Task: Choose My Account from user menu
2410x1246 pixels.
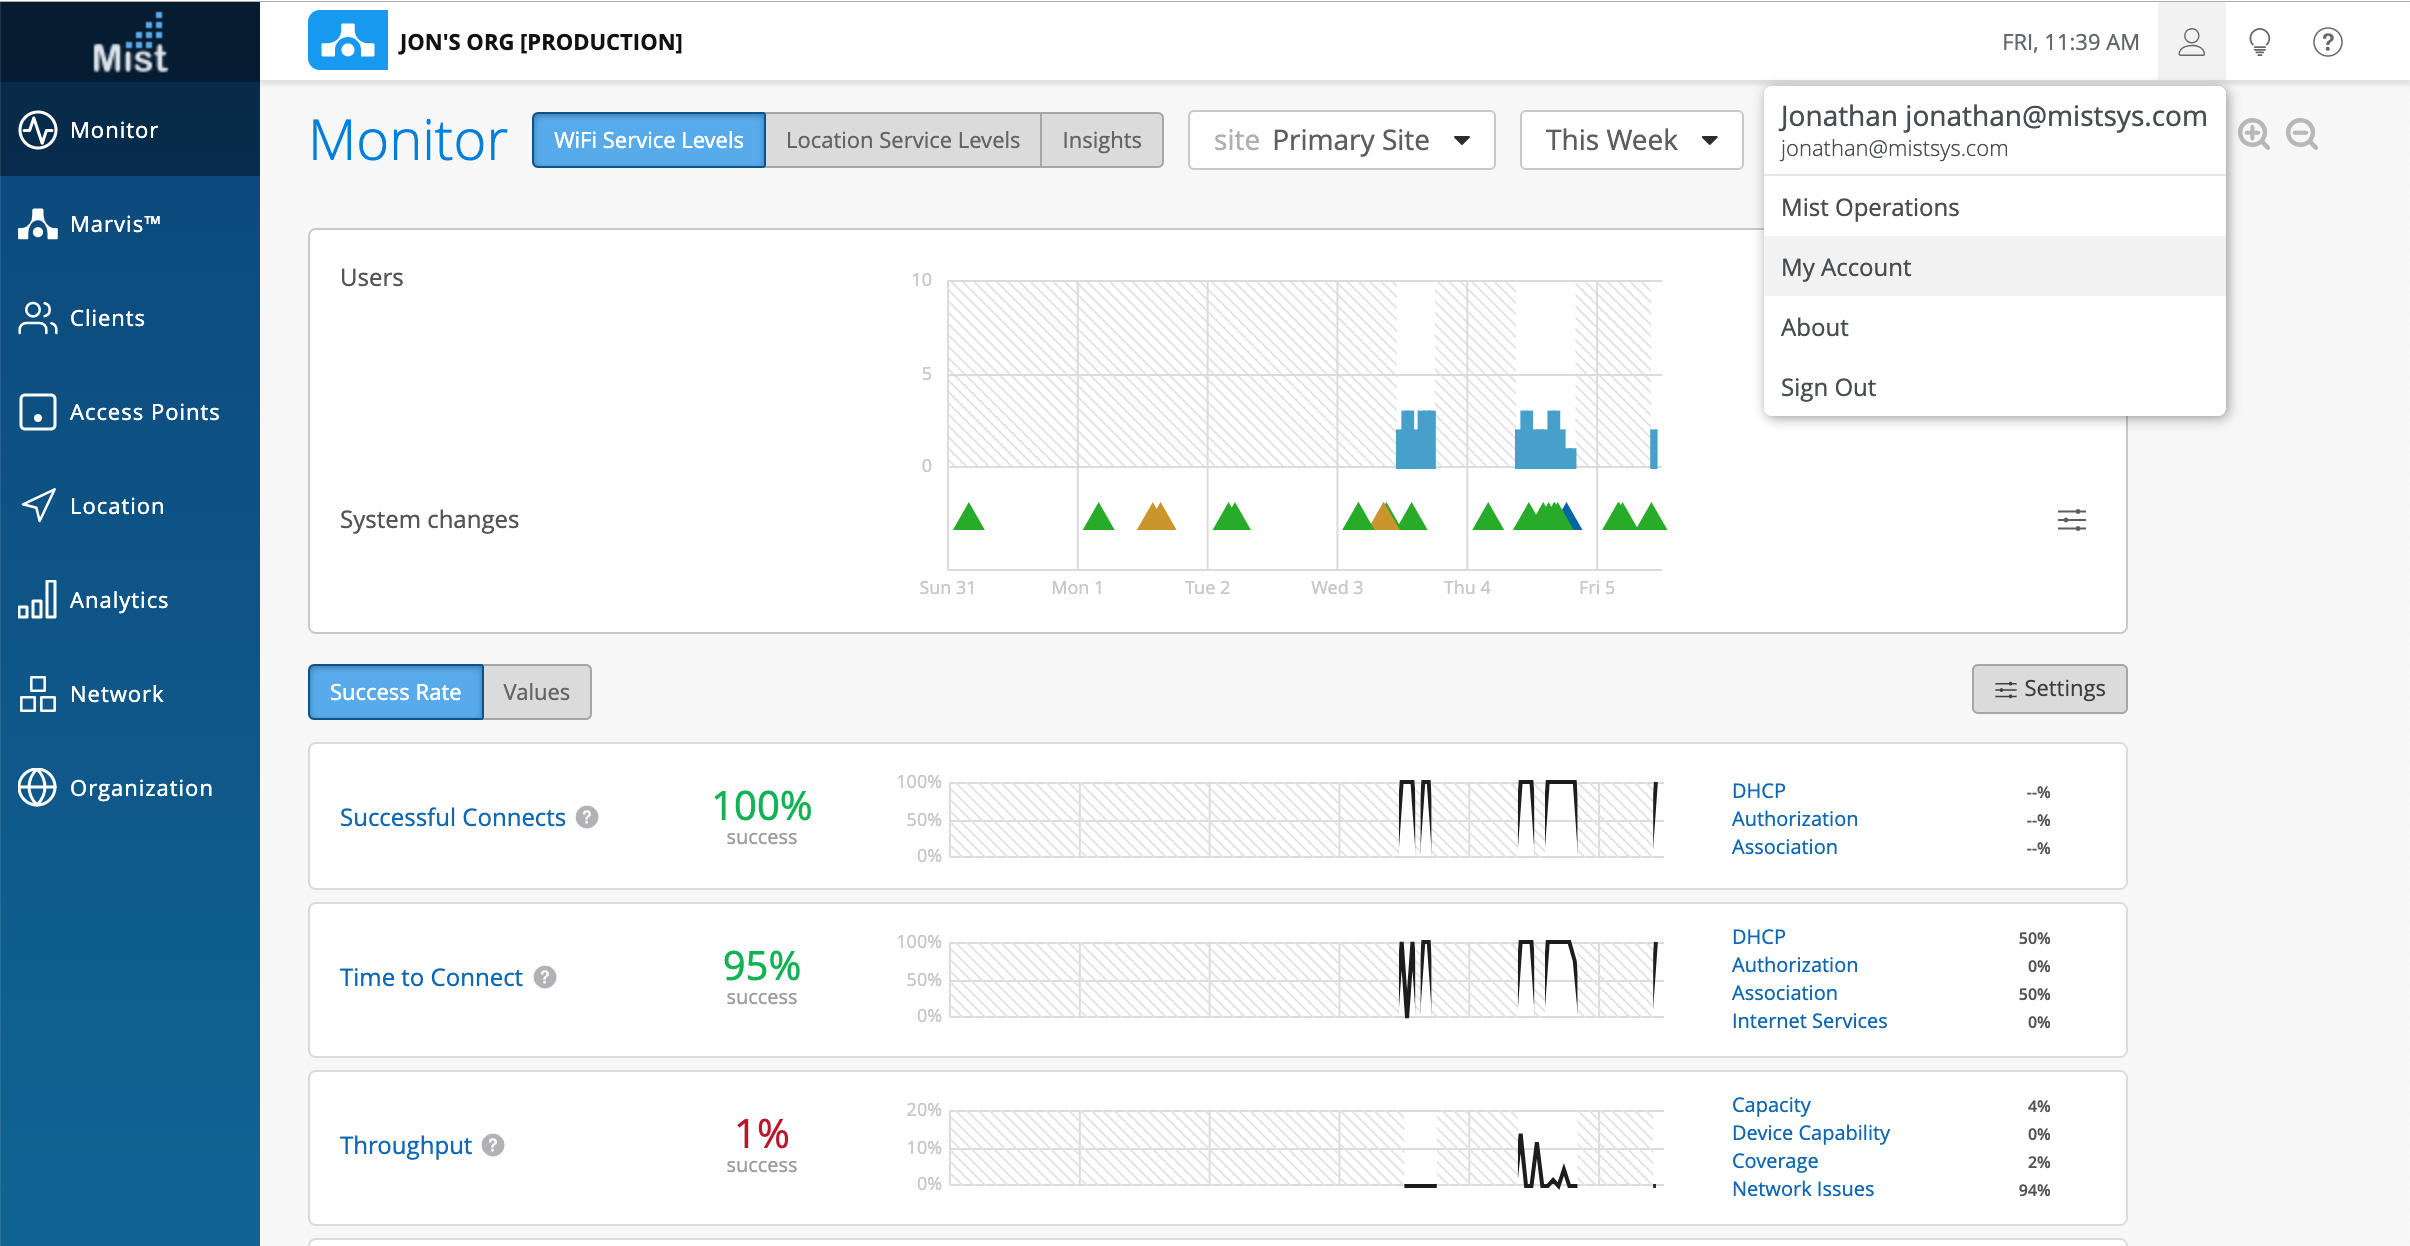Action: coord(1845,267)
